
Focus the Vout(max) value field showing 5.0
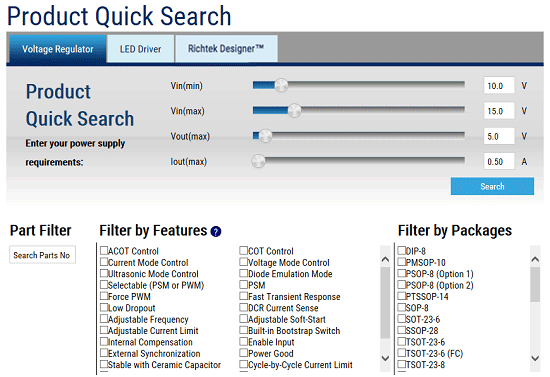(499, 136)
